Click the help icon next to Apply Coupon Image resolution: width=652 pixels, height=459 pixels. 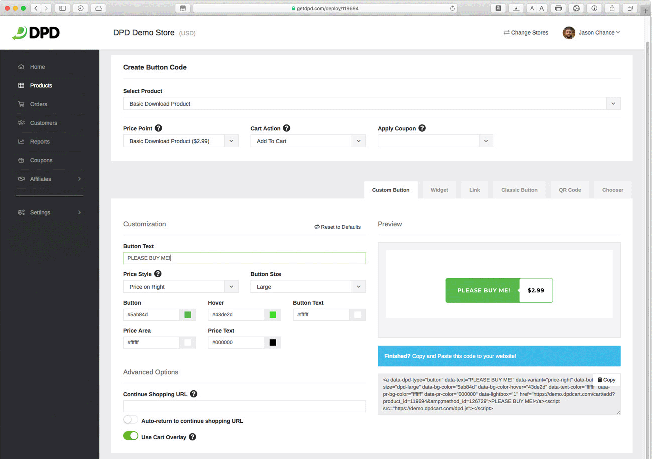[423, 129]
